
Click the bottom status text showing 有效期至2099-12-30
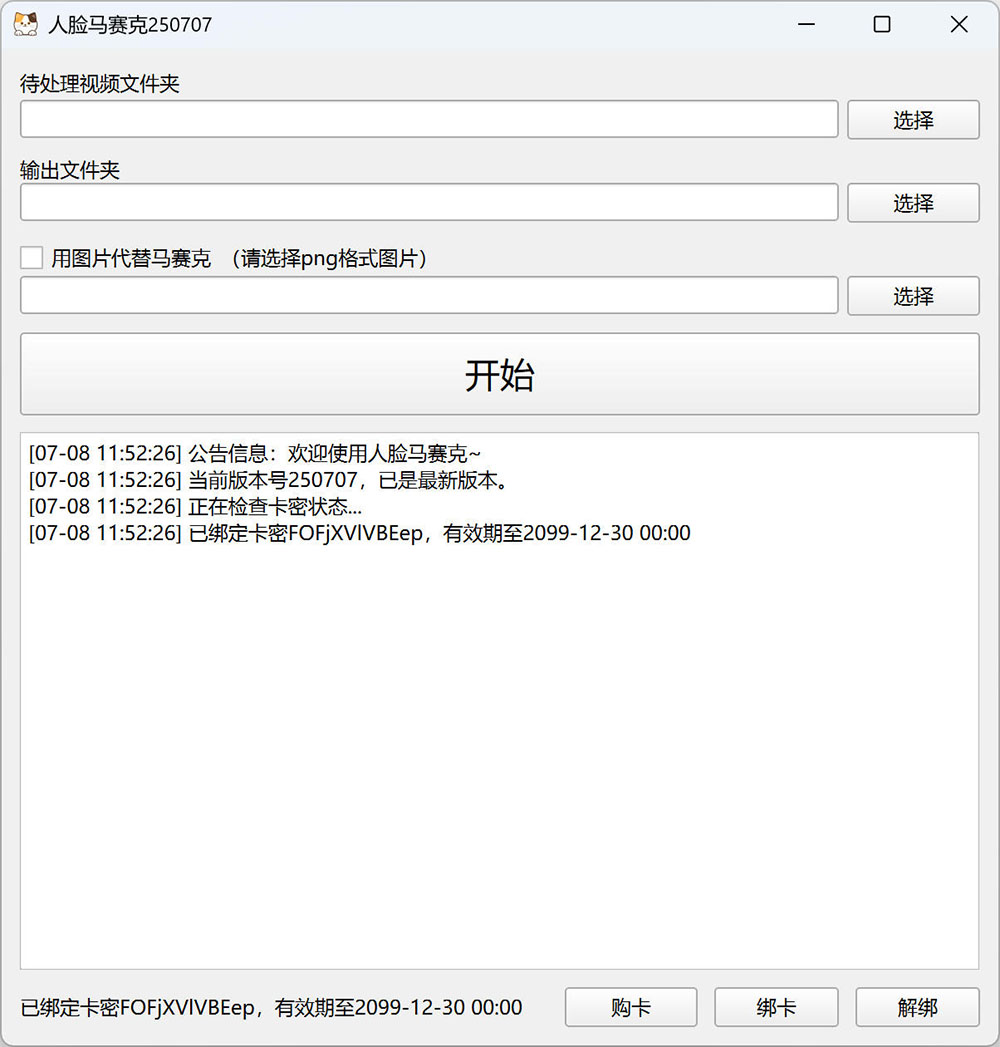pos(271,1007)
